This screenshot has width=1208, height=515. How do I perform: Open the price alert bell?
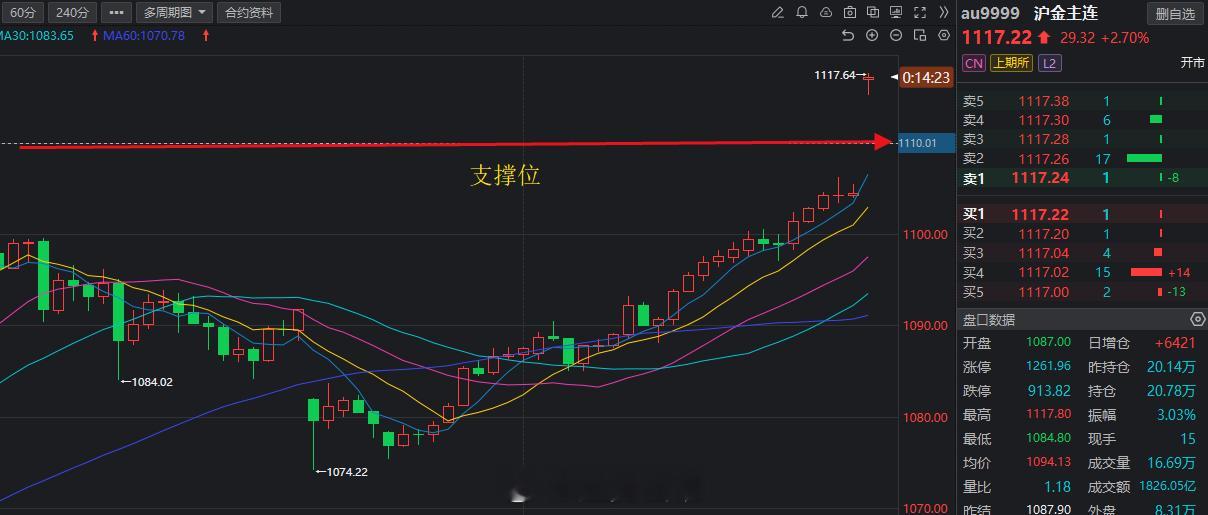click(802, 13)
